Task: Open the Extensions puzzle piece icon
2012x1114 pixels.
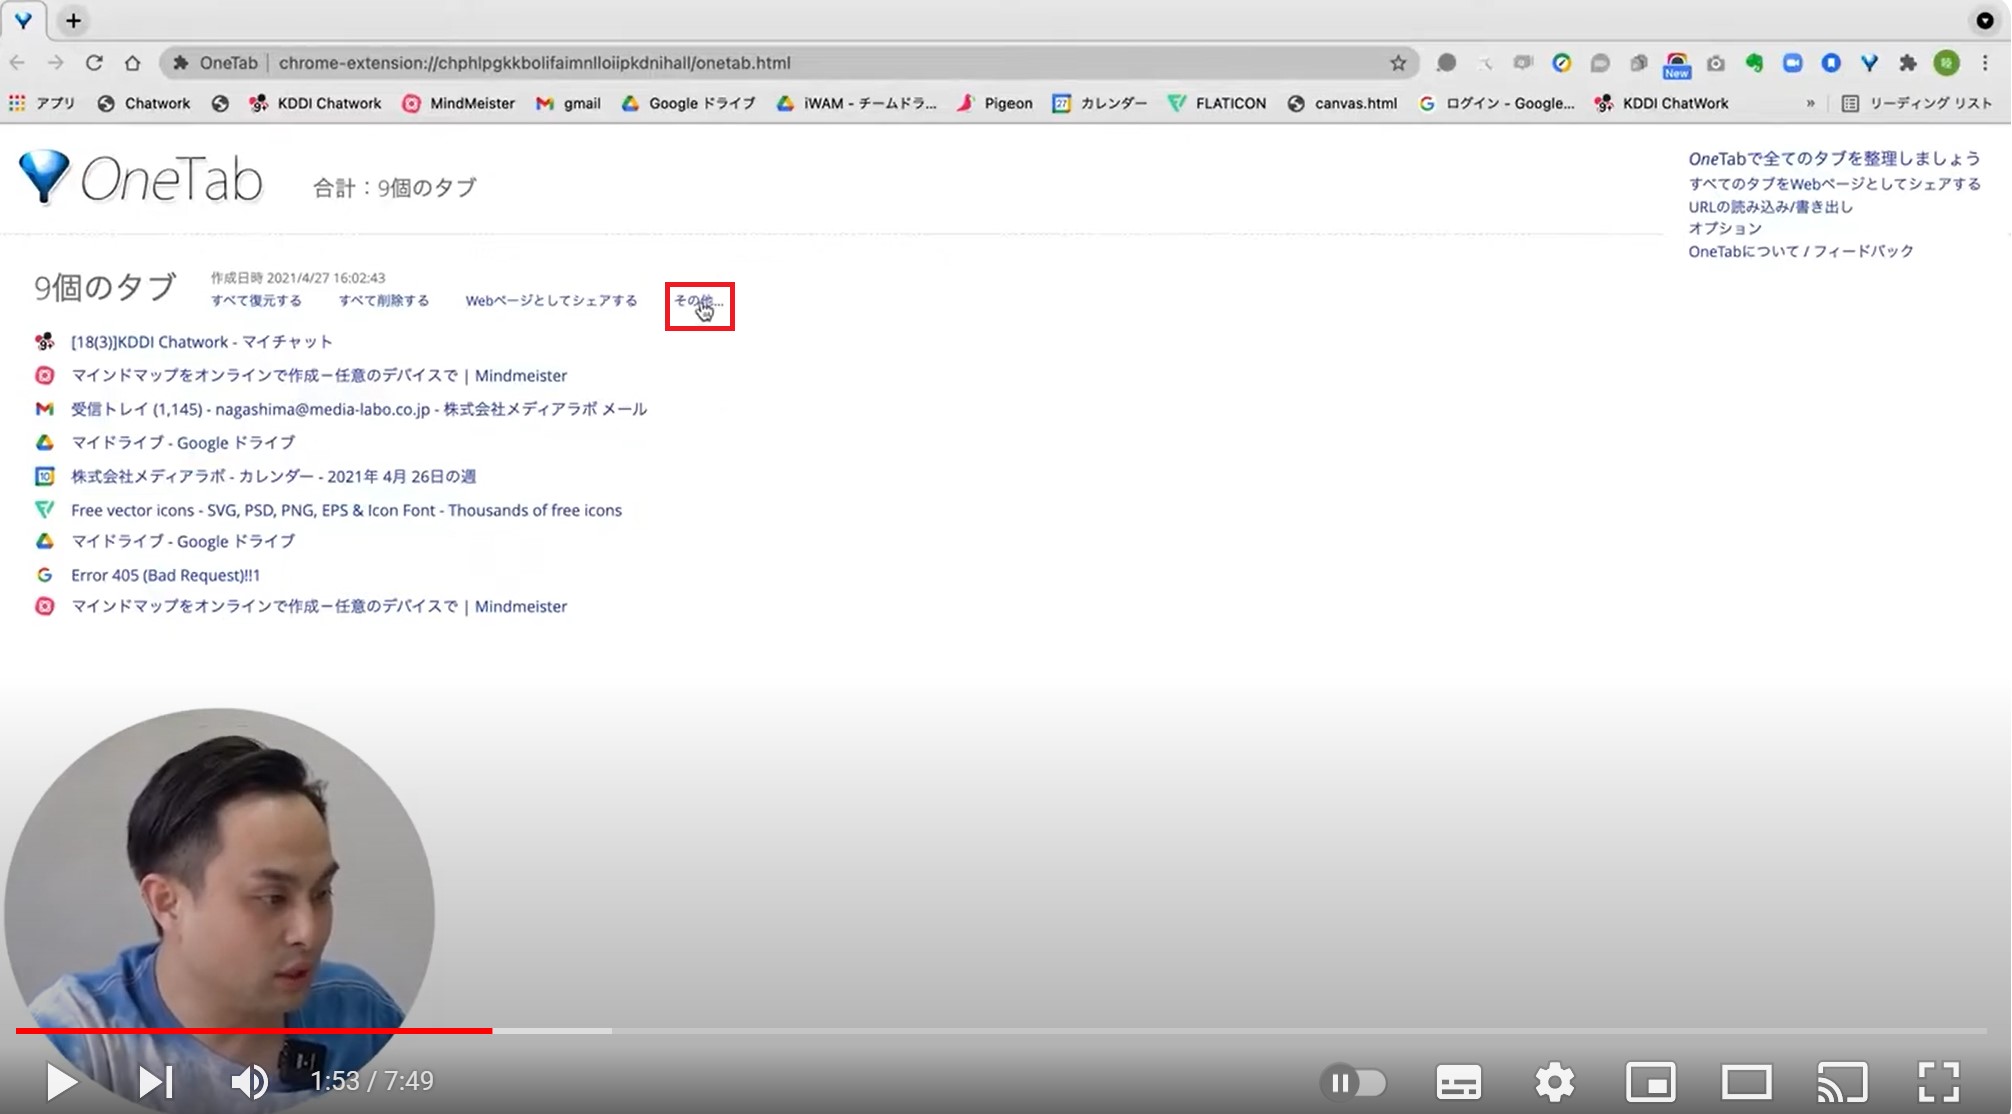Action: (1908, 63)
